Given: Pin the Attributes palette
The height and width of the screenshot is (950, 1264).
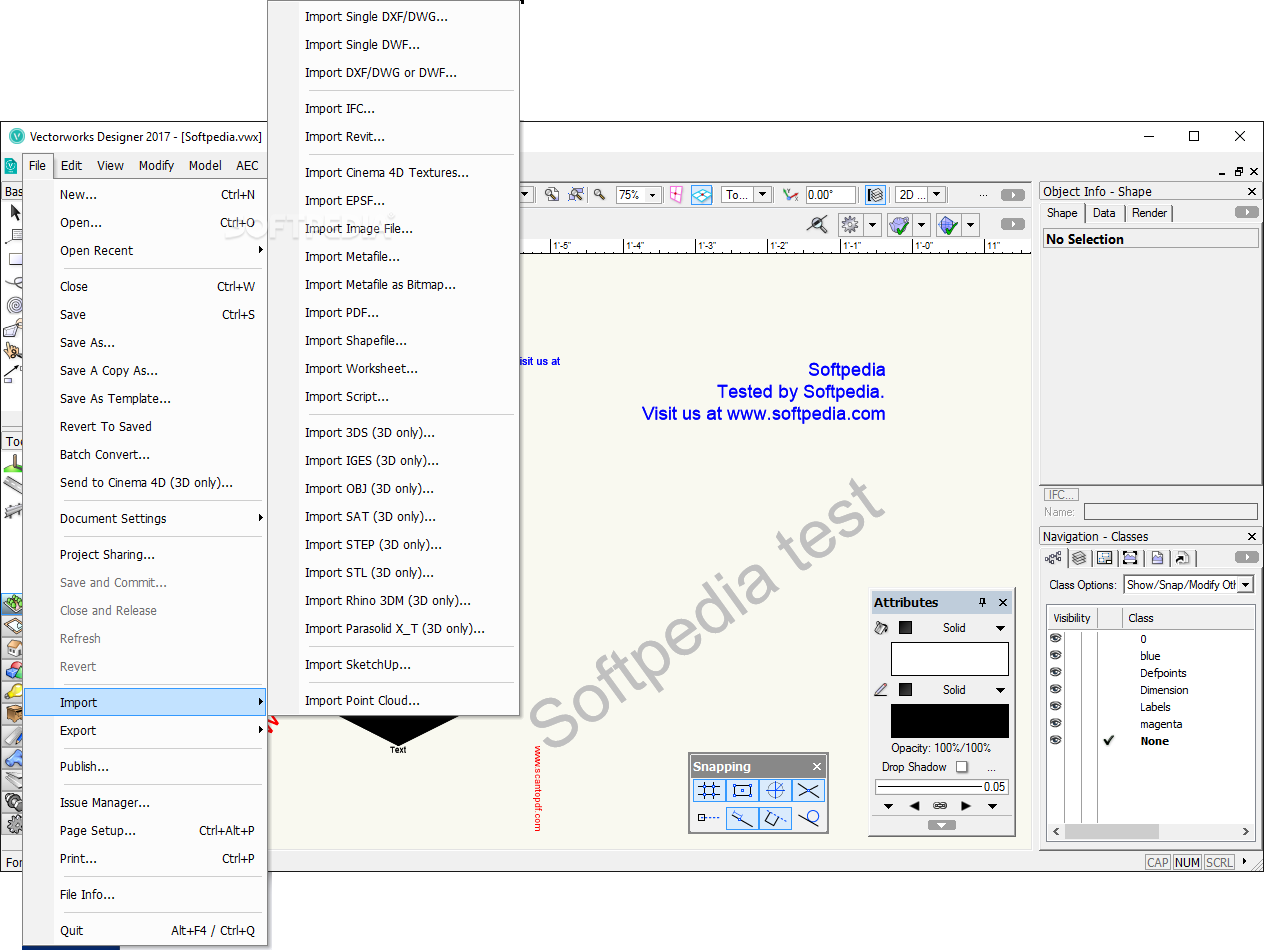Looking at the screenshot, I should (982, 602).
